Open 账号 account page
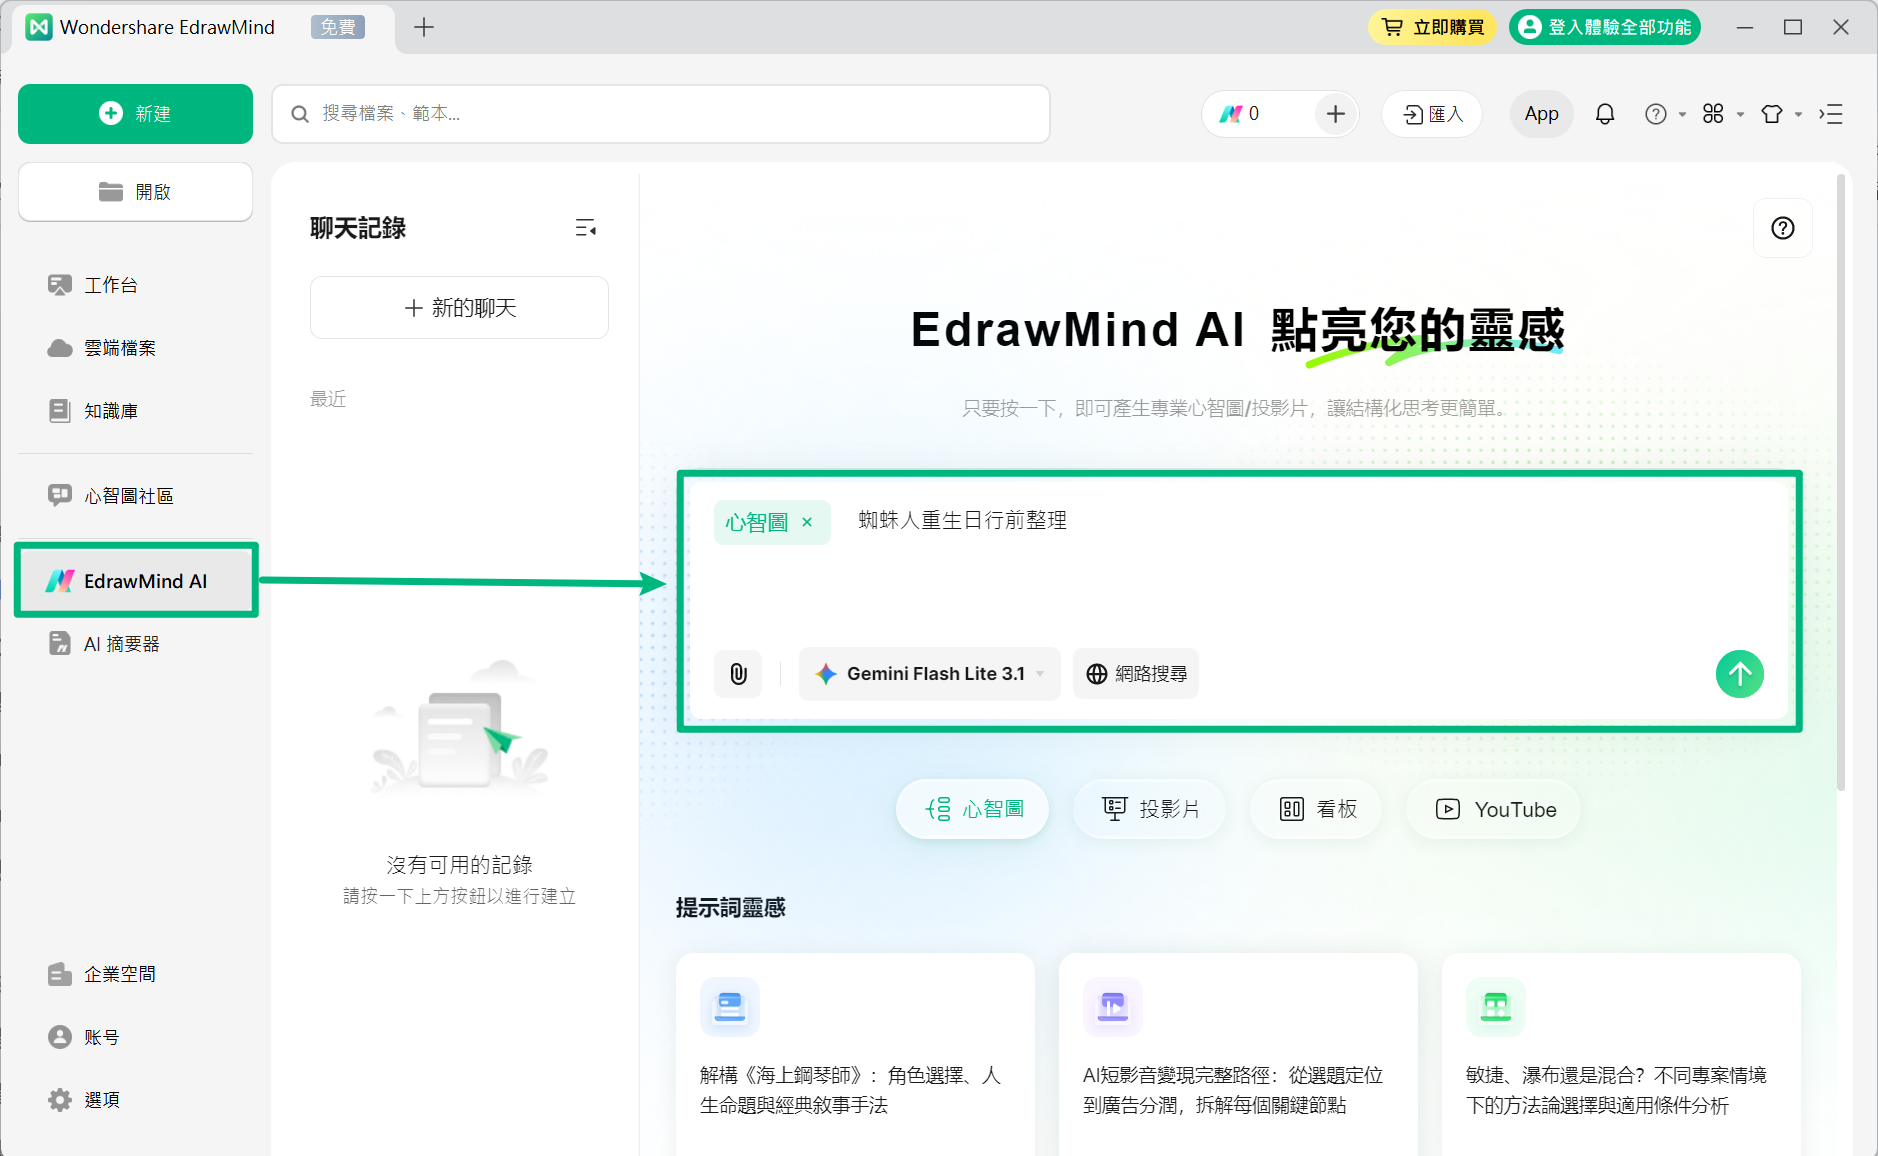1878x1156 pixels. (135, 1037)
